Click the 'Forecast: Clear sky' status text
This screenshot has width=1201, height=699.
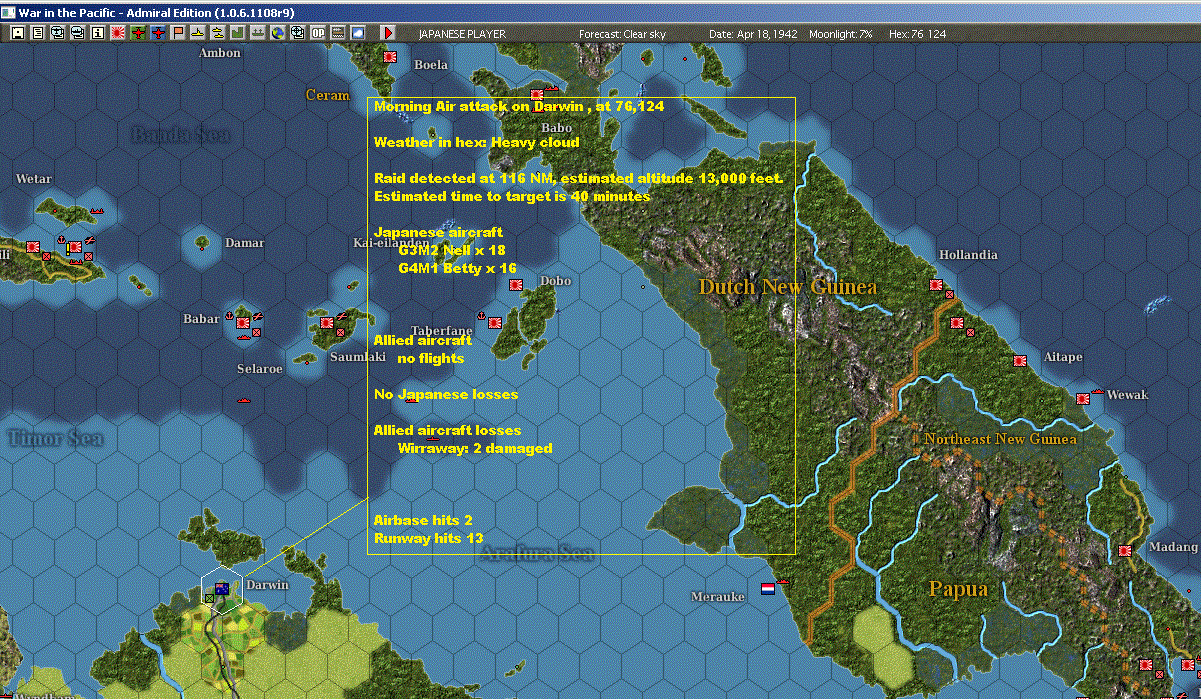tap(623, 34)
